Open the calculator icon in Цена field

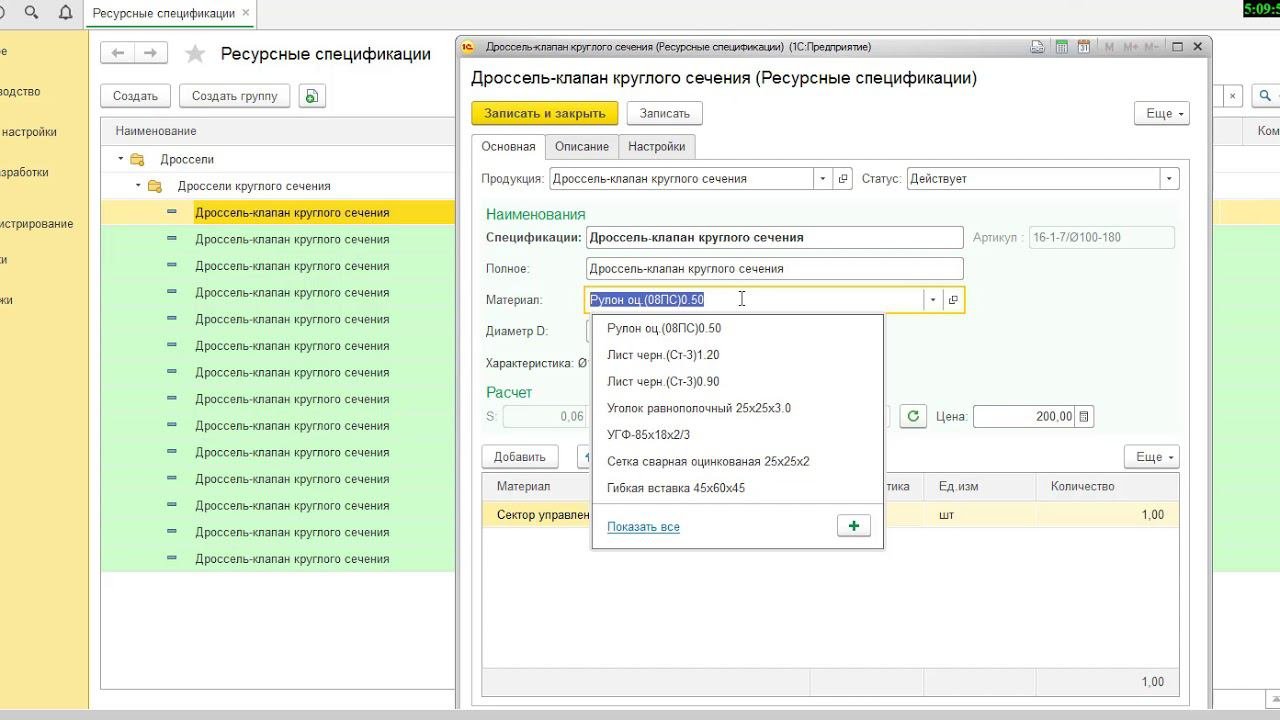click(1085, 416)
